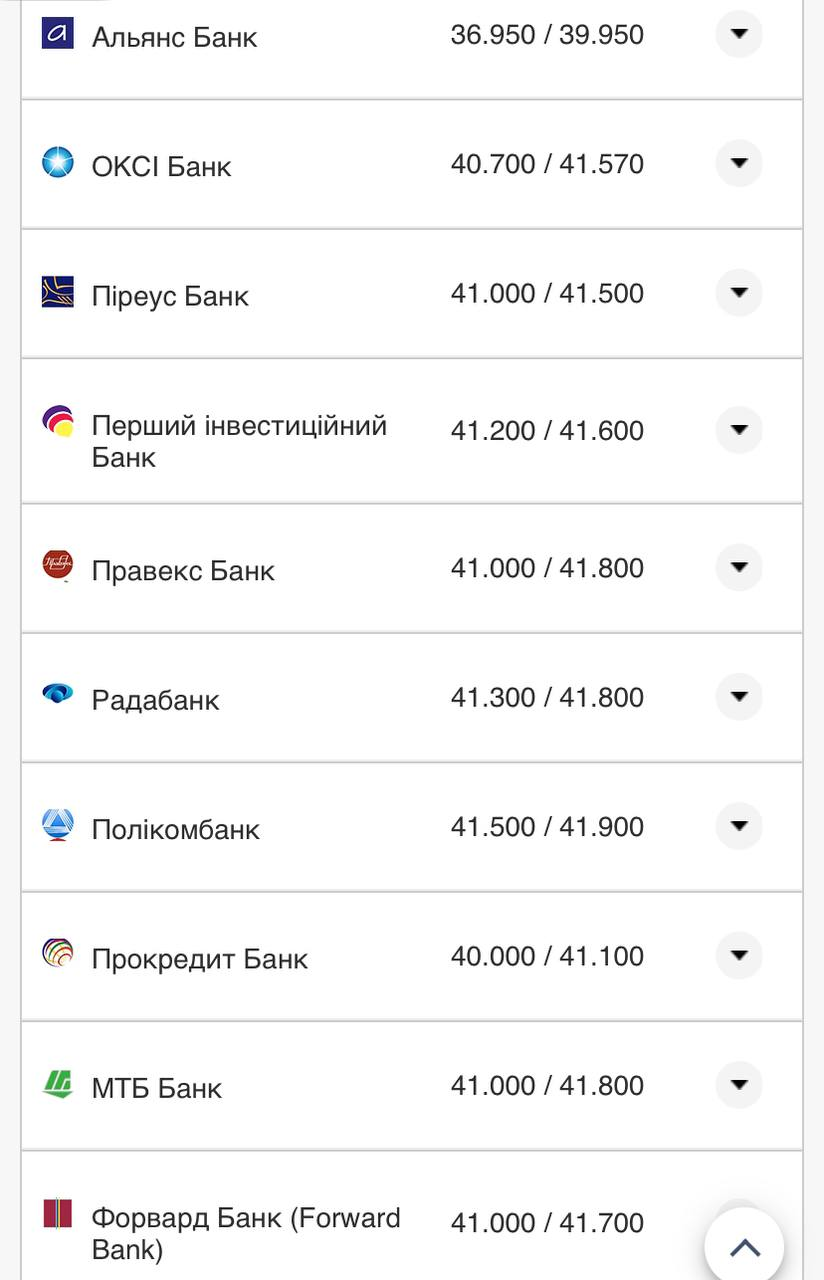
Task: Click the Правекс Банк logo icon
Action: pos(58,566)
